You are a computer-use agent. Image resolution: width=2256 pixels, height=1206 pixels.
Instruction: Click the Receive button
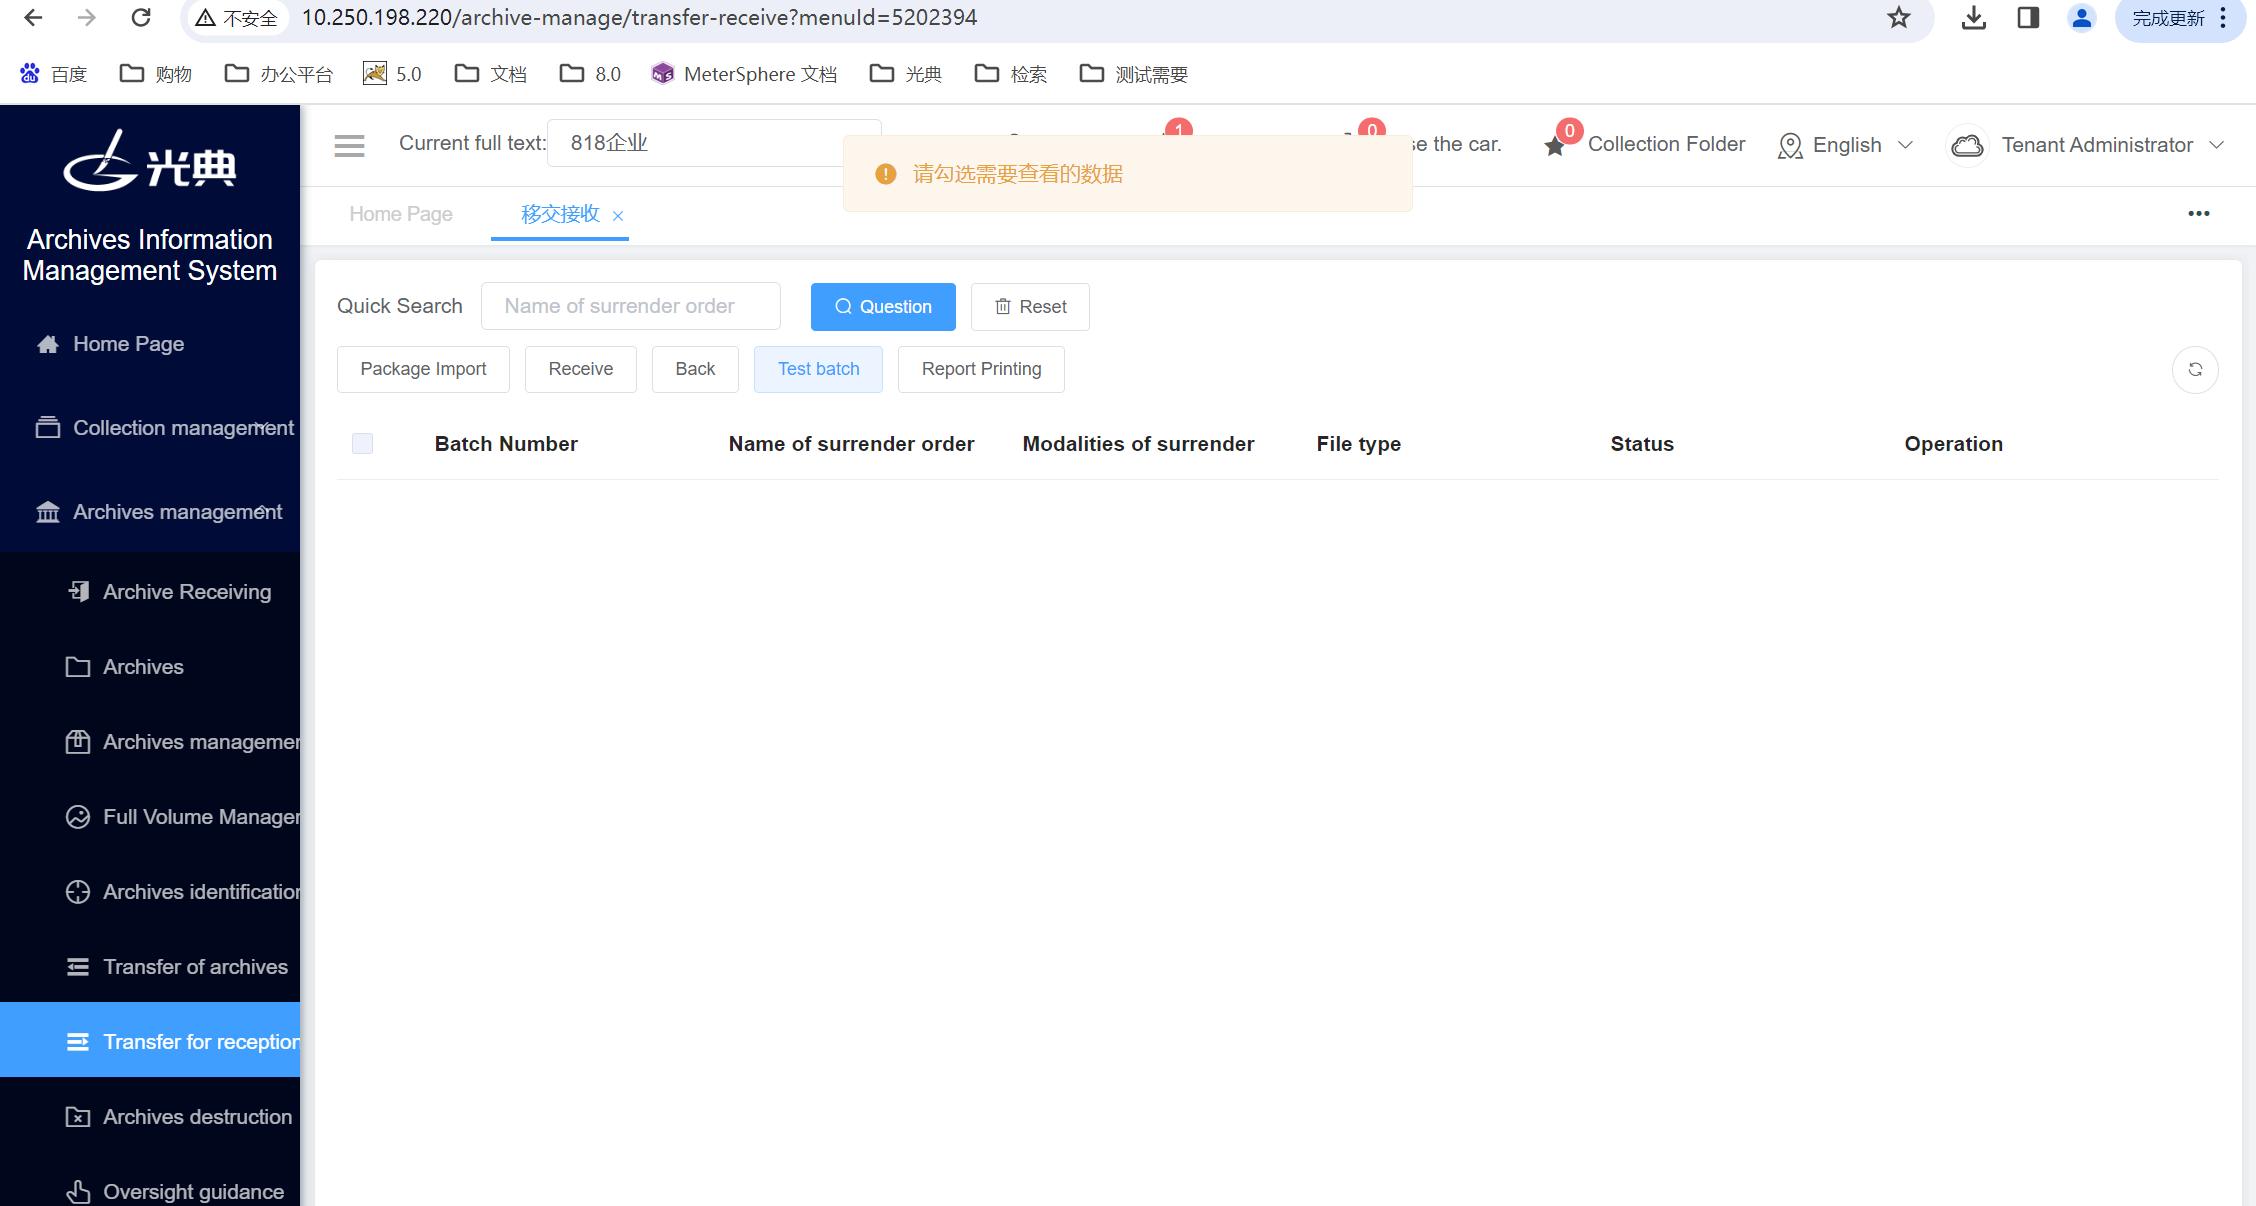(x=581, y=369)
